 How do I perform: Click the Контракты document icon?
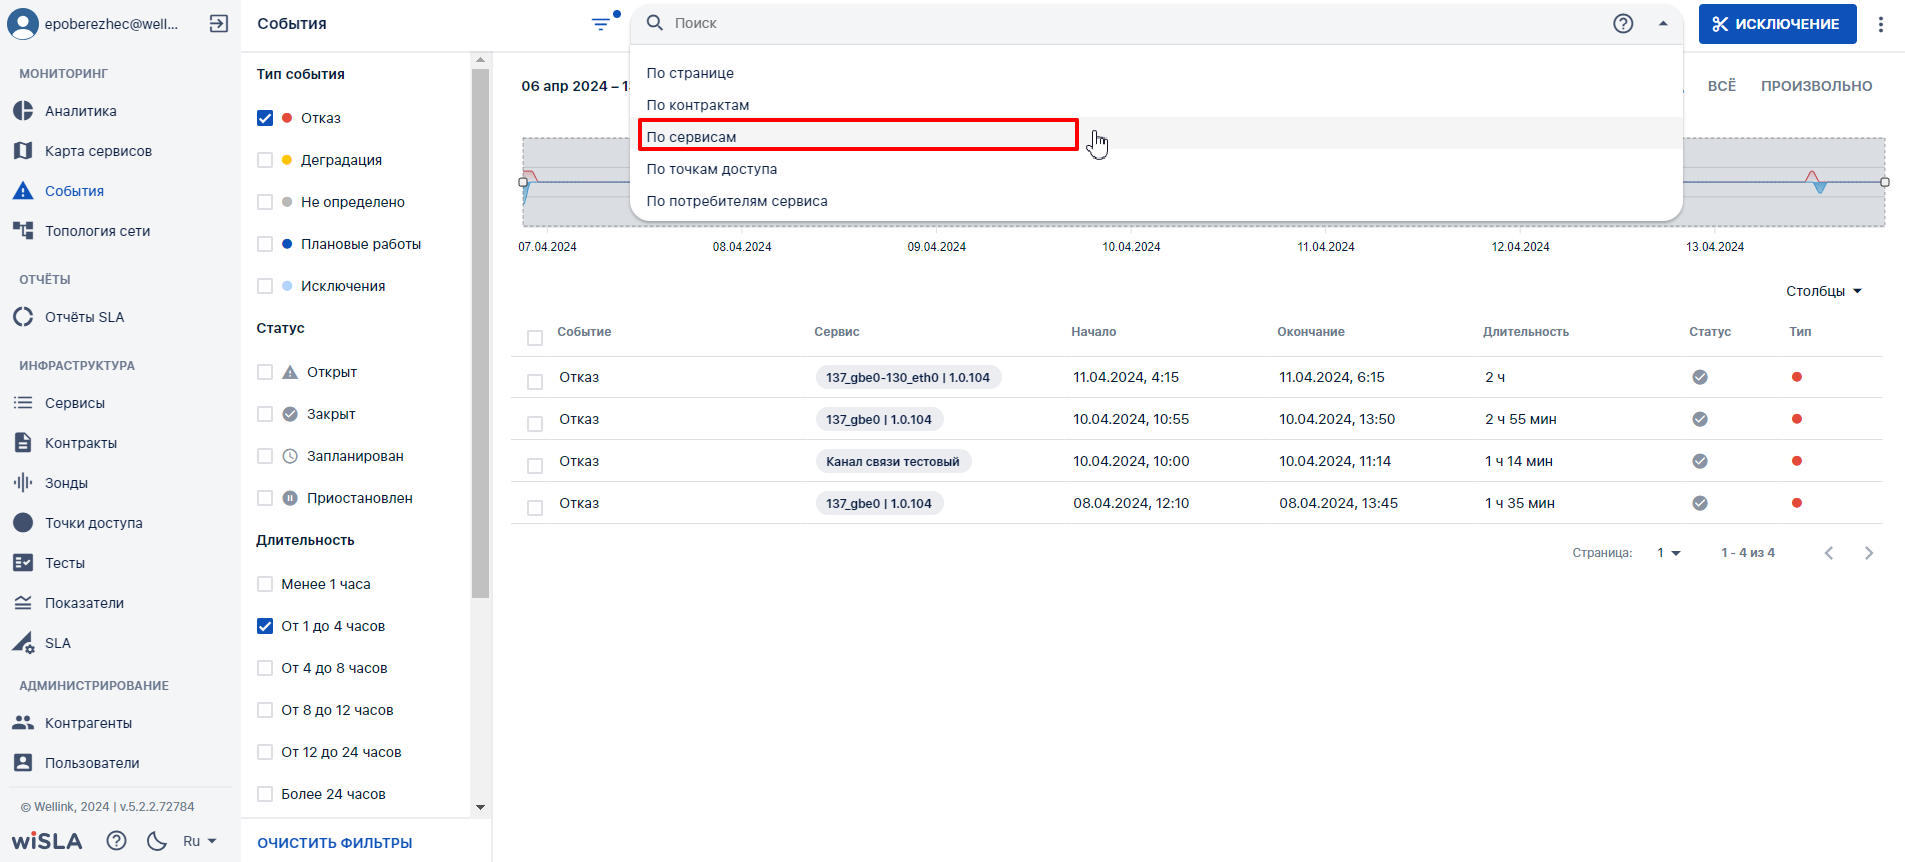pos(23,443)
